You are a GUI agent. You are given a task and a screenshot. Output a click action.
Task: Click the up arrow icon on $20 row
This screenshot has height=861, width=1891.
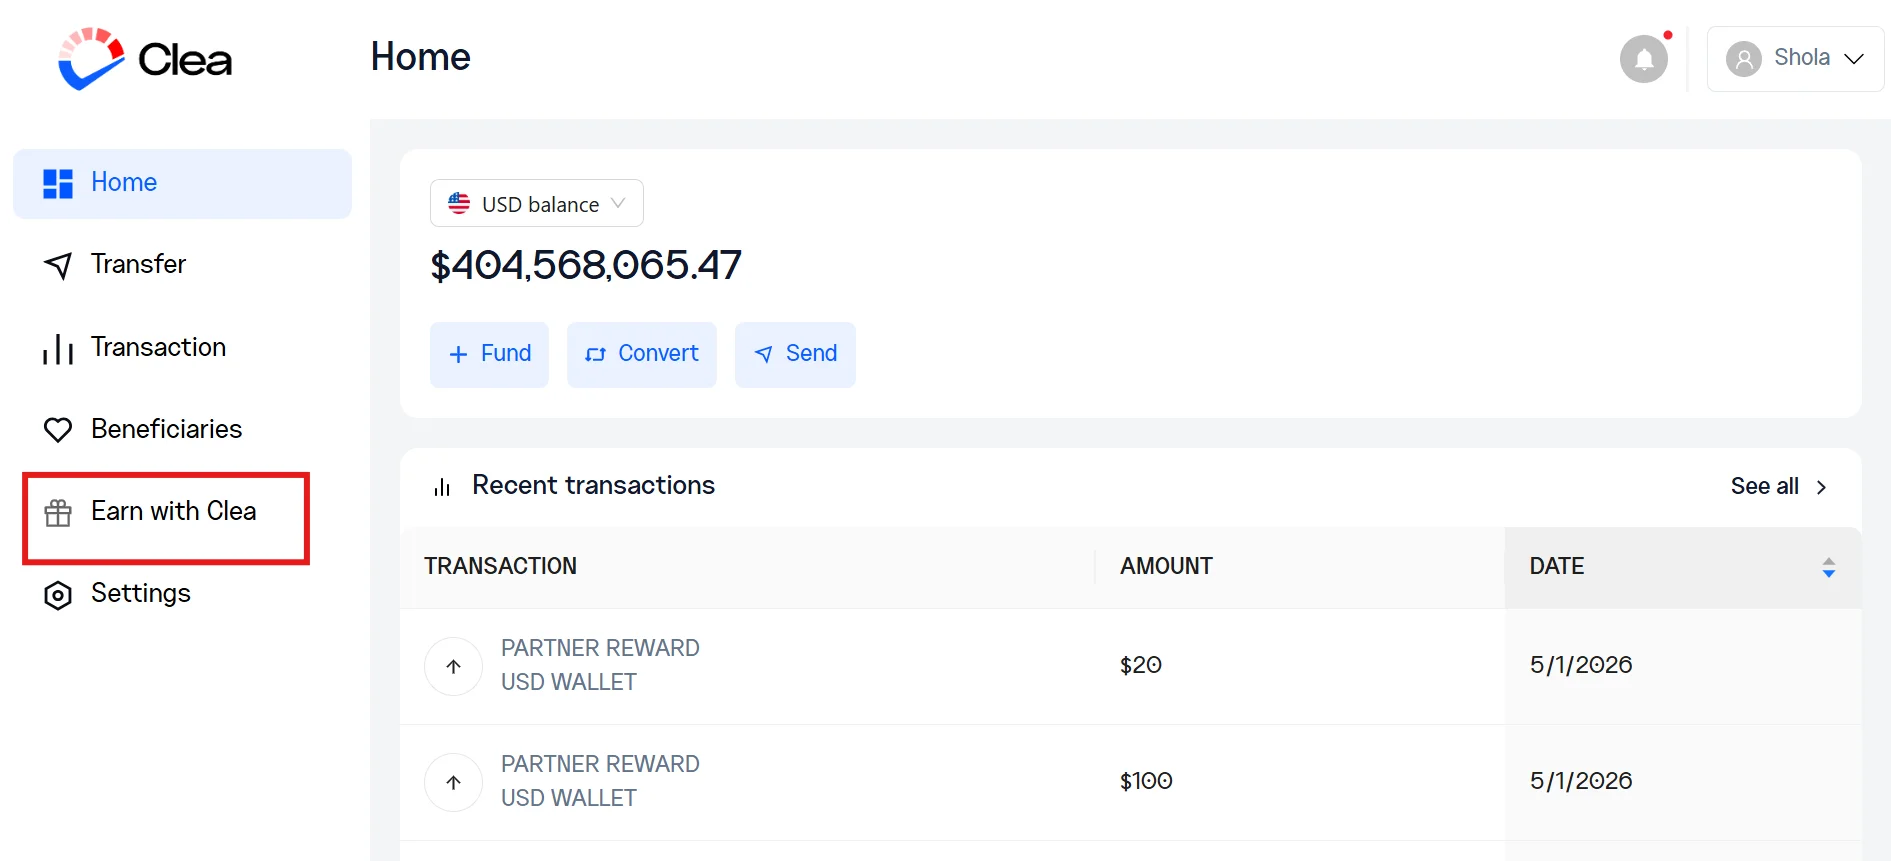pos(453,666)
